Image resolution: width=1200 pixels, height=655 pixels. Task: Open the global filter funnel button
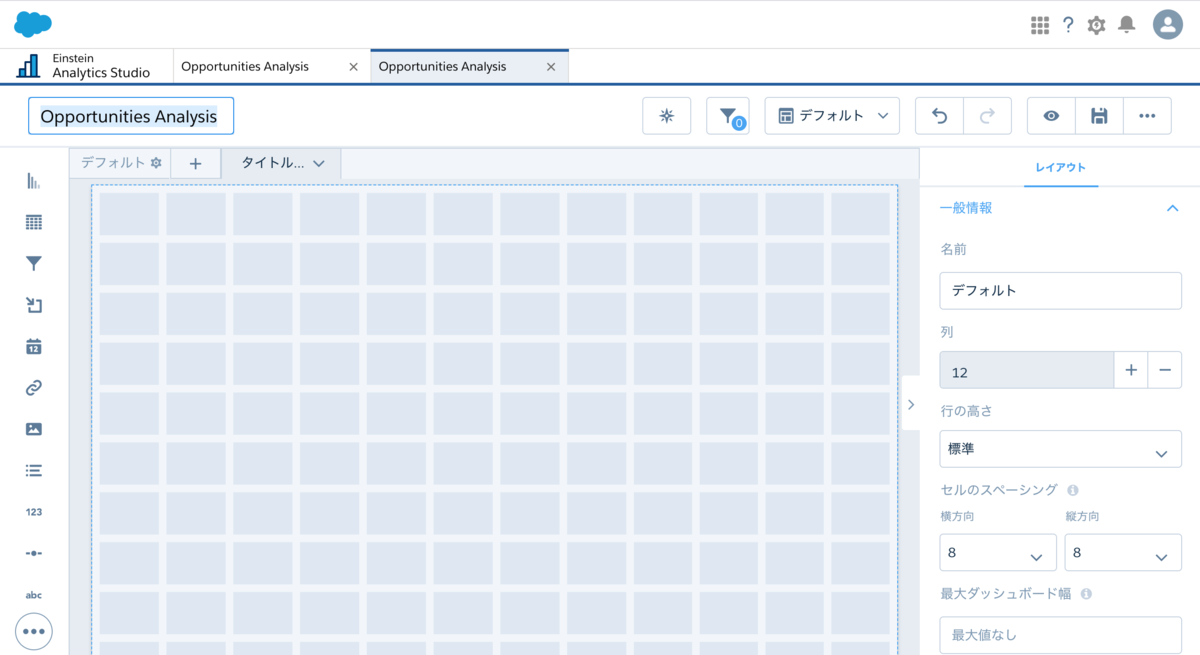728,116
